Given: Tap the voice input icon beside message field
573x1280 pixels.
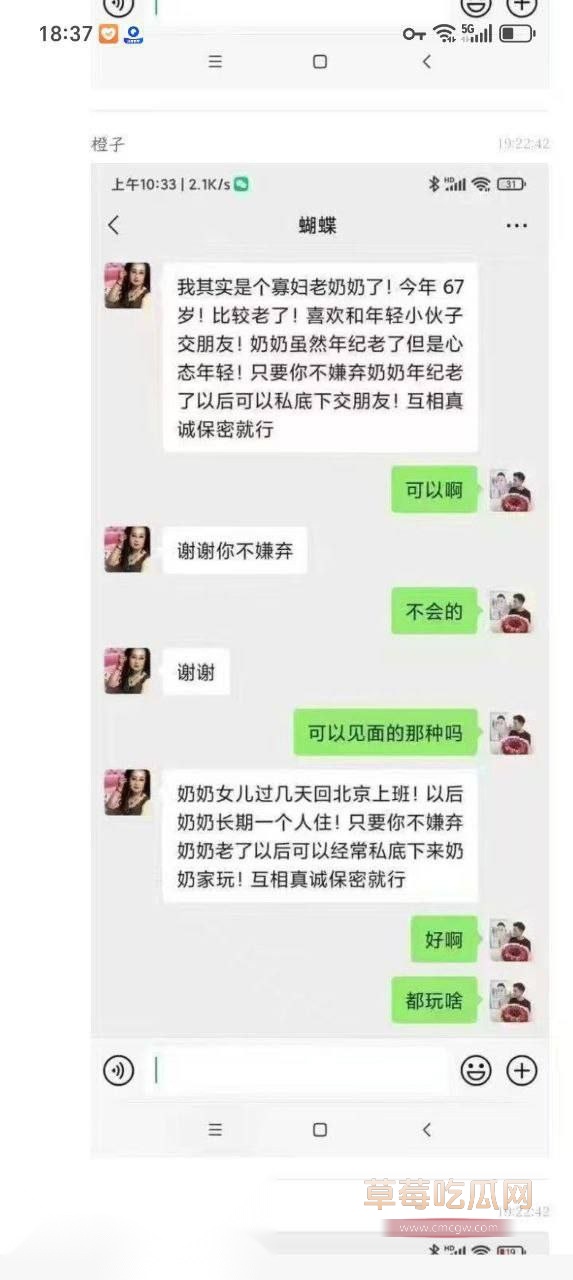Looking at the screenshot, I should click(119, 1071).
